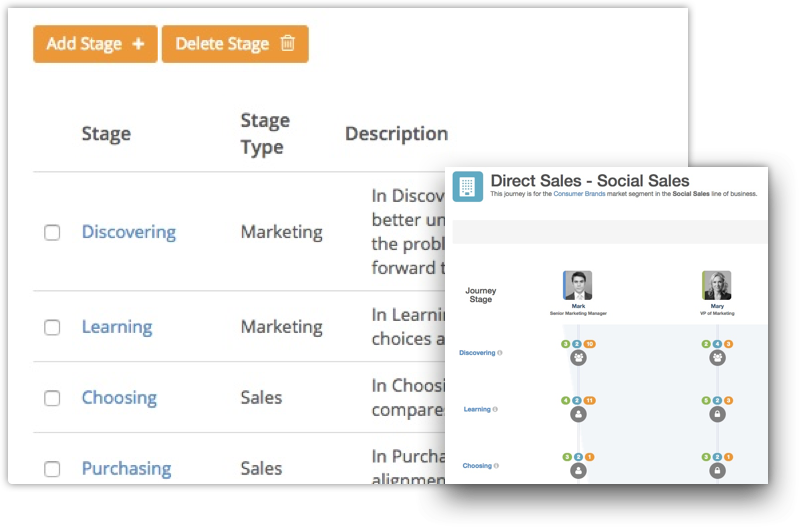
Task: Click the Senior Marketing Manager subtitle under Mark
Action: [x=578, y=313]
